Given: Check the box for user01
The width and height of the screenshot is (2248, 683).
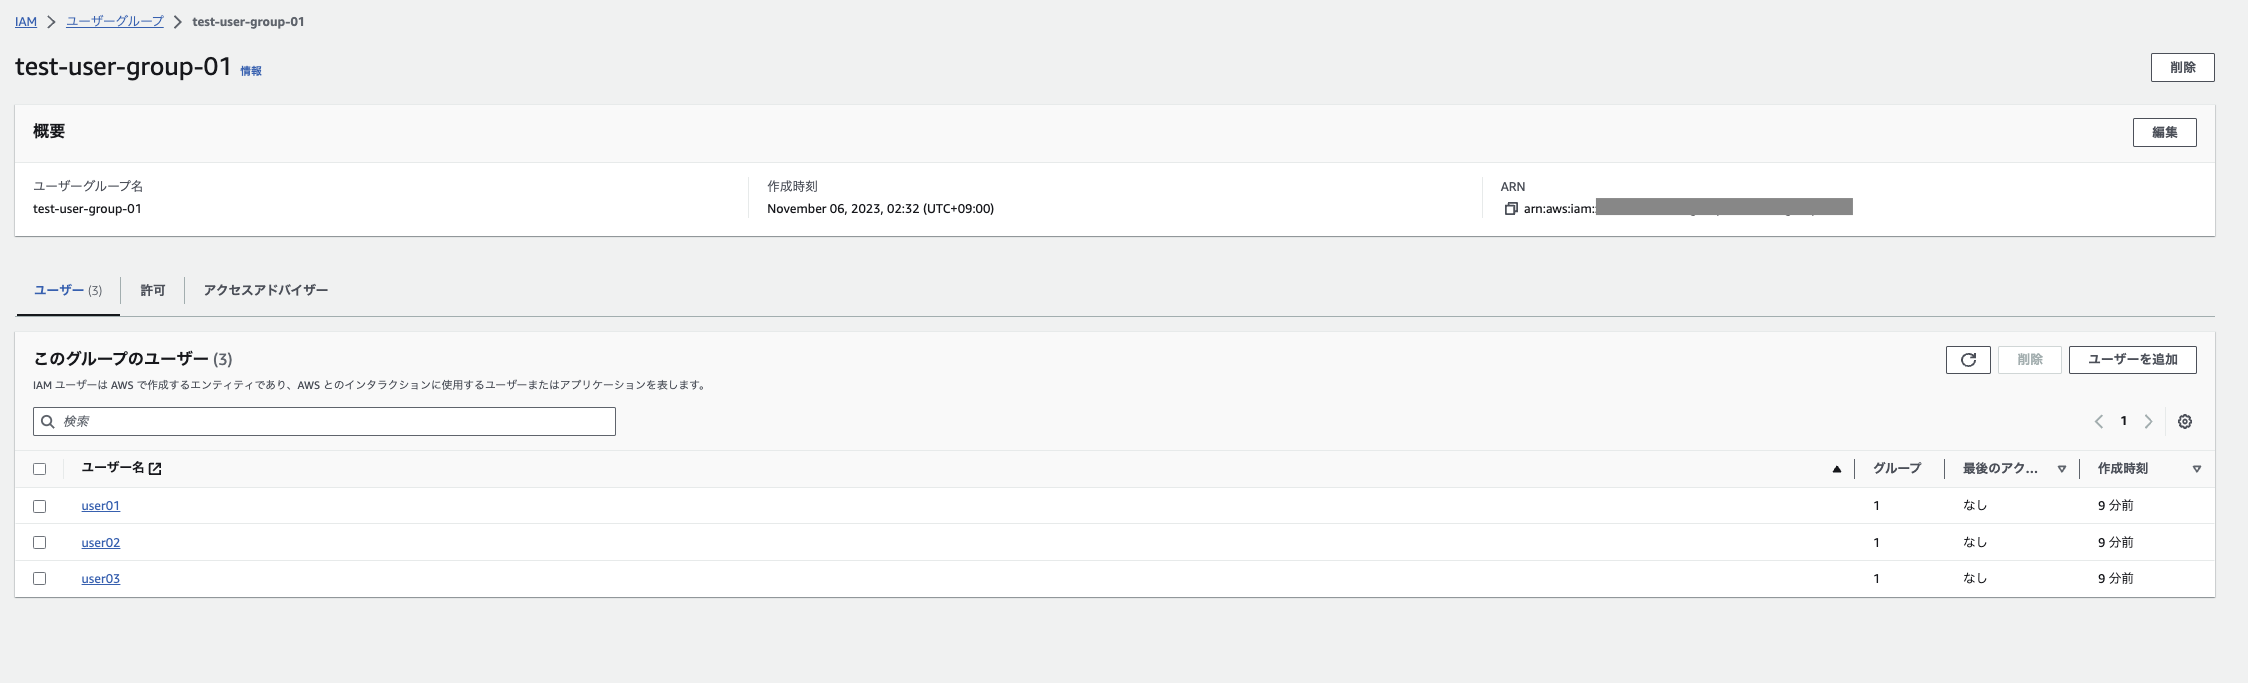Looking at the screenshot, I should (40, 506).
